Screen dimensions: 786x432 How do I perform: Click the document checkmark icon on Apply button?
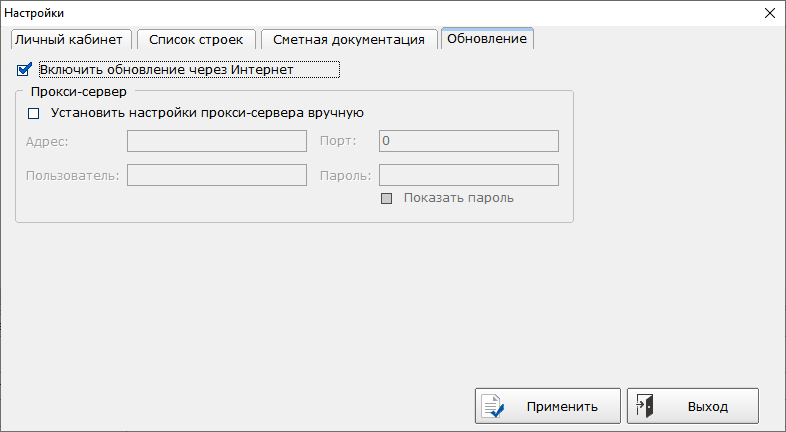pos(493,406)
